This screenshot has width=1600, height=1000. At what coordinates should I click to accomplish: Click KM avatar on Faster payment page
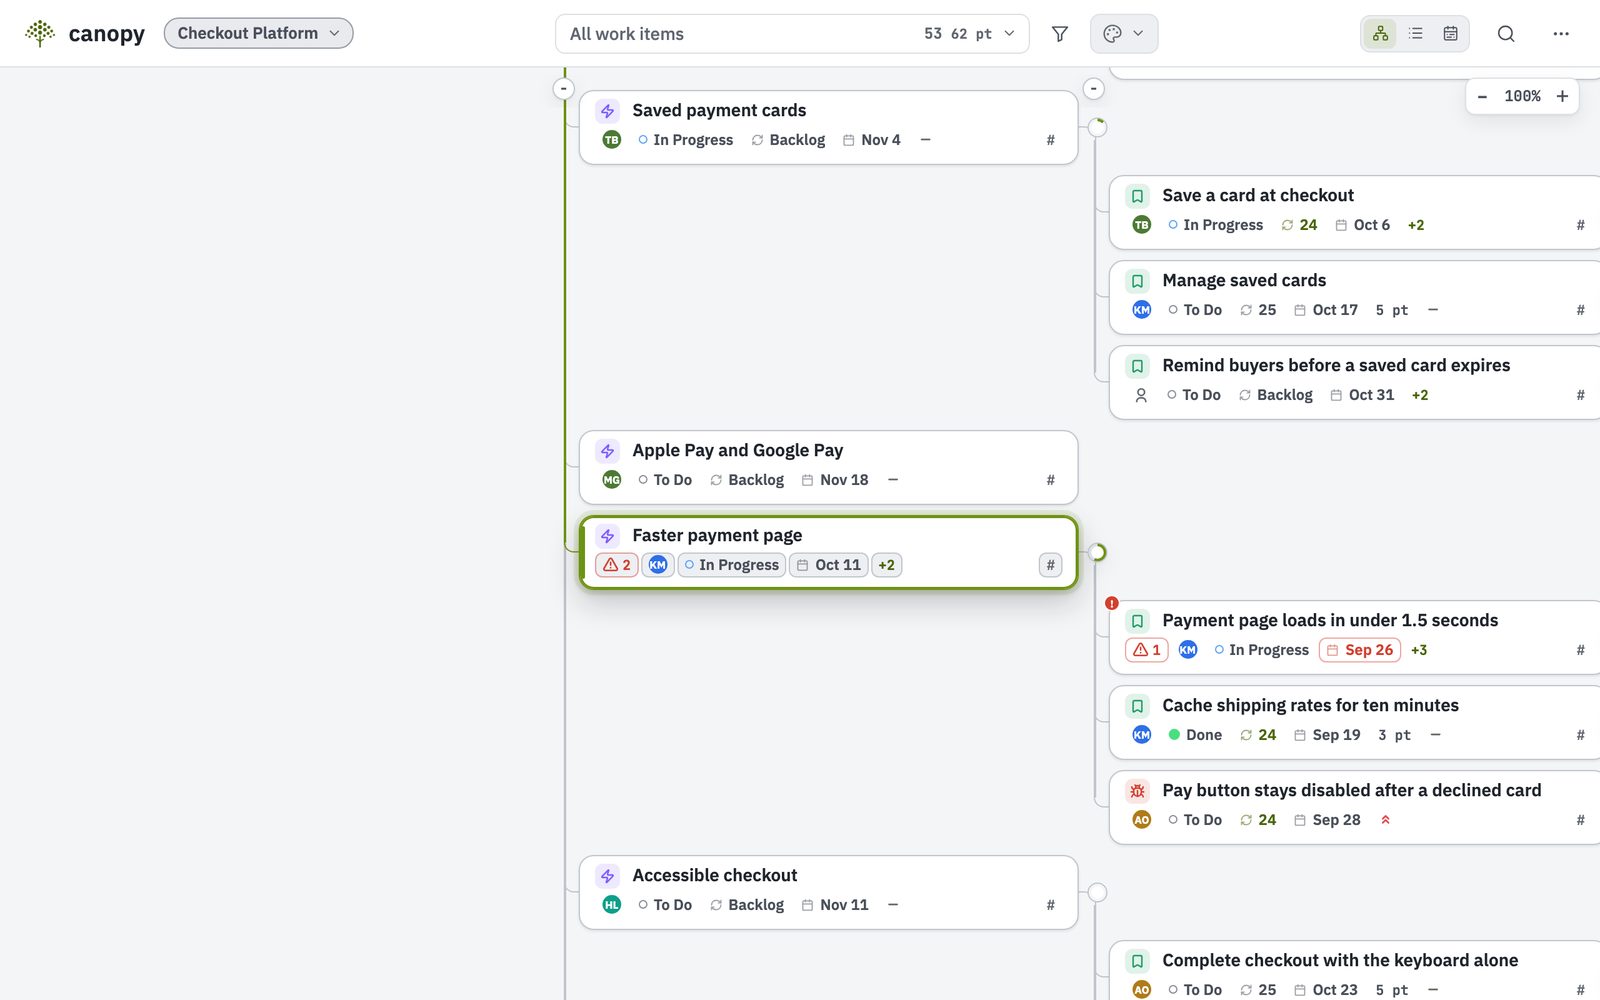pos(657,565)
